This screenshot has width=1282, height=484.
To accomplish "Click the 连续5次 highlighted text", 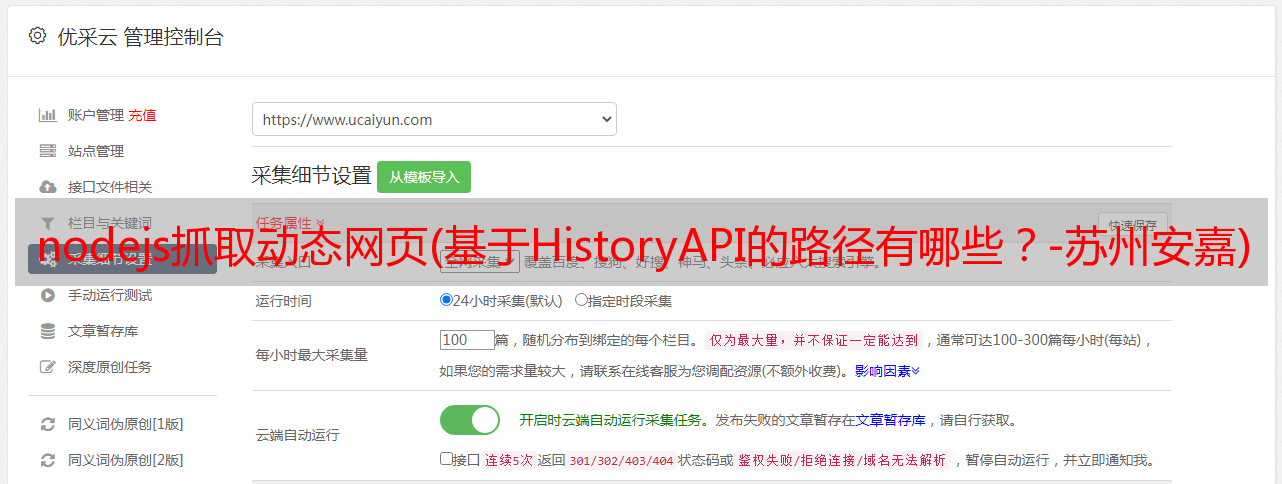I will point(510,460).
